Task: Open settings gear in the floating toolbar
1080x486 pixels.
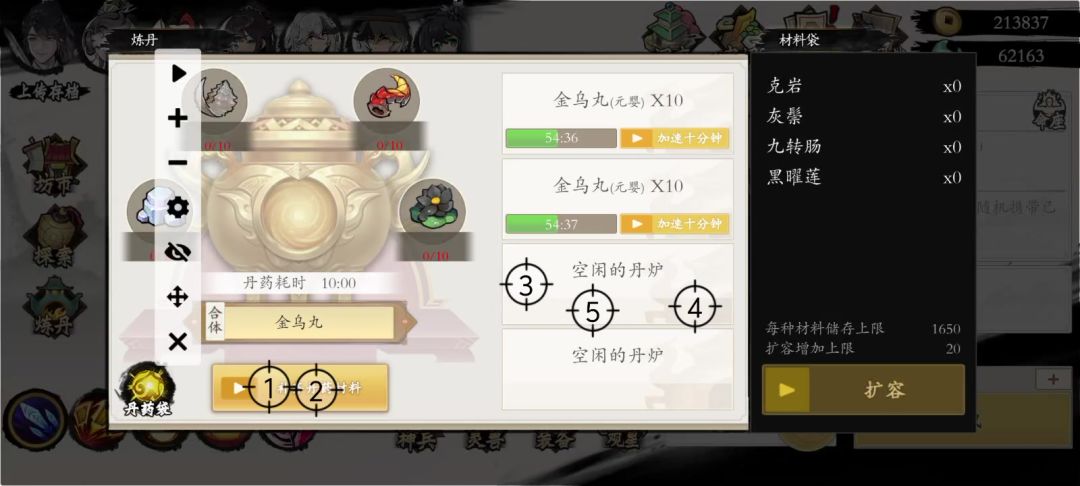Action: click(x=178, y=207)
